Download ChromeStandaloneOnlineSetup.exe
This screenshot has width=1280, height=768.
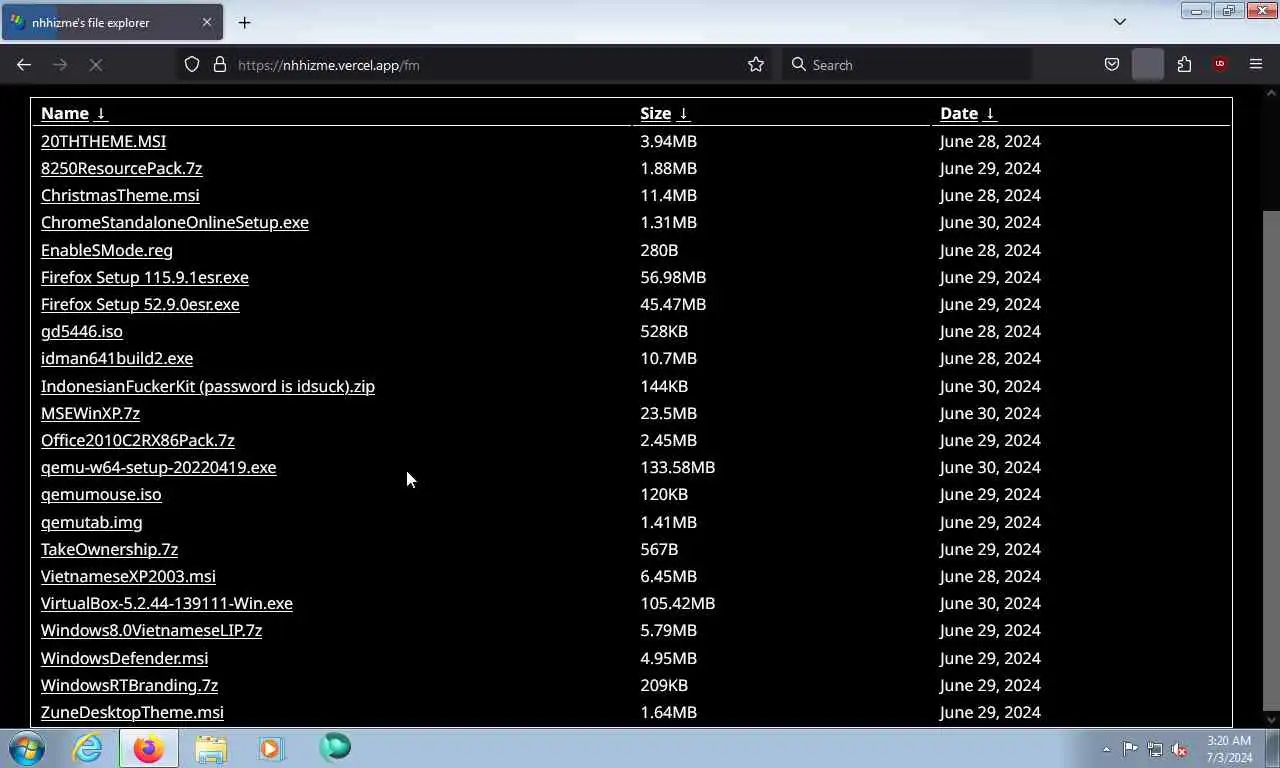point(174,222)
